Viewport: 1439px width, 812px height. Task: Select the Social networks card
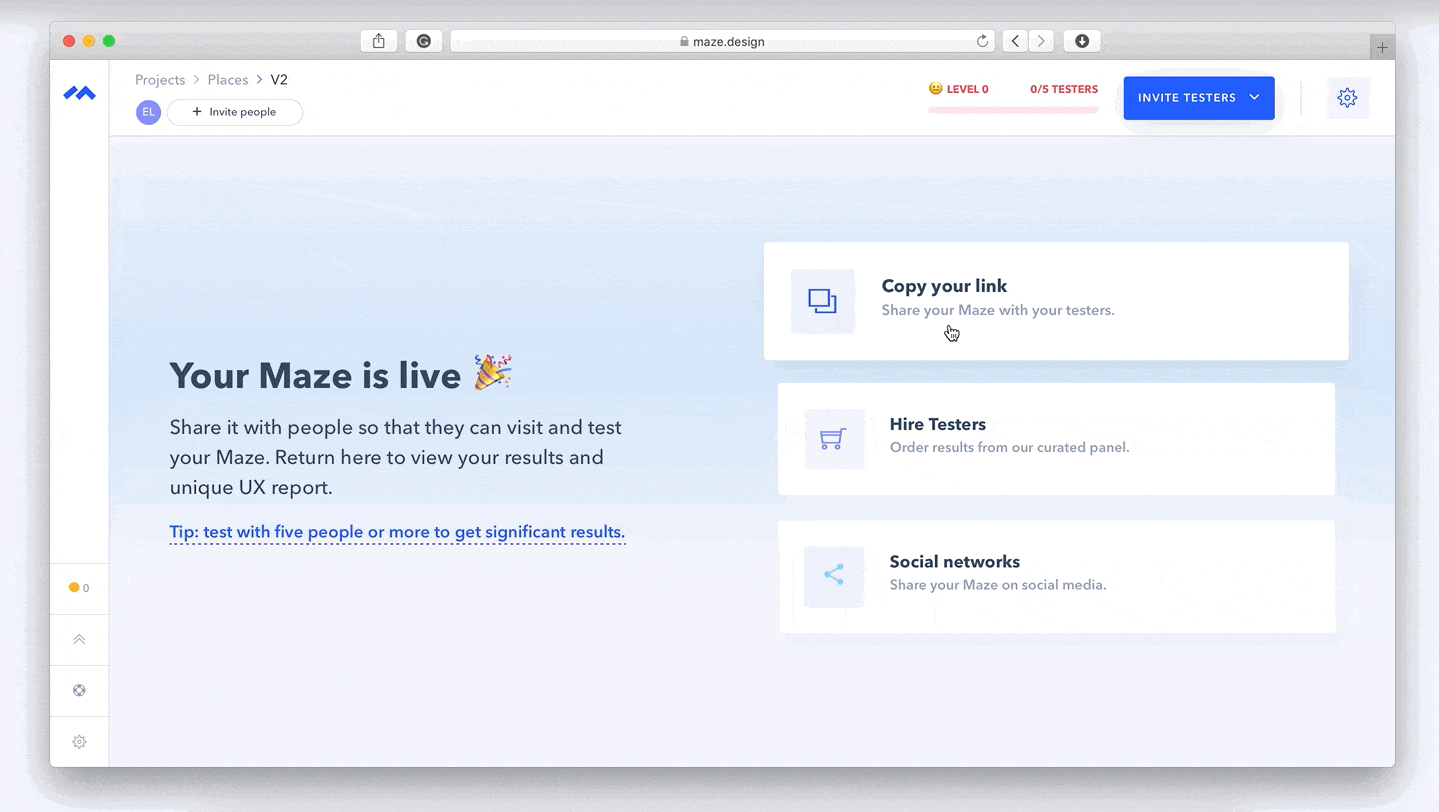(x=1056, y=576)
